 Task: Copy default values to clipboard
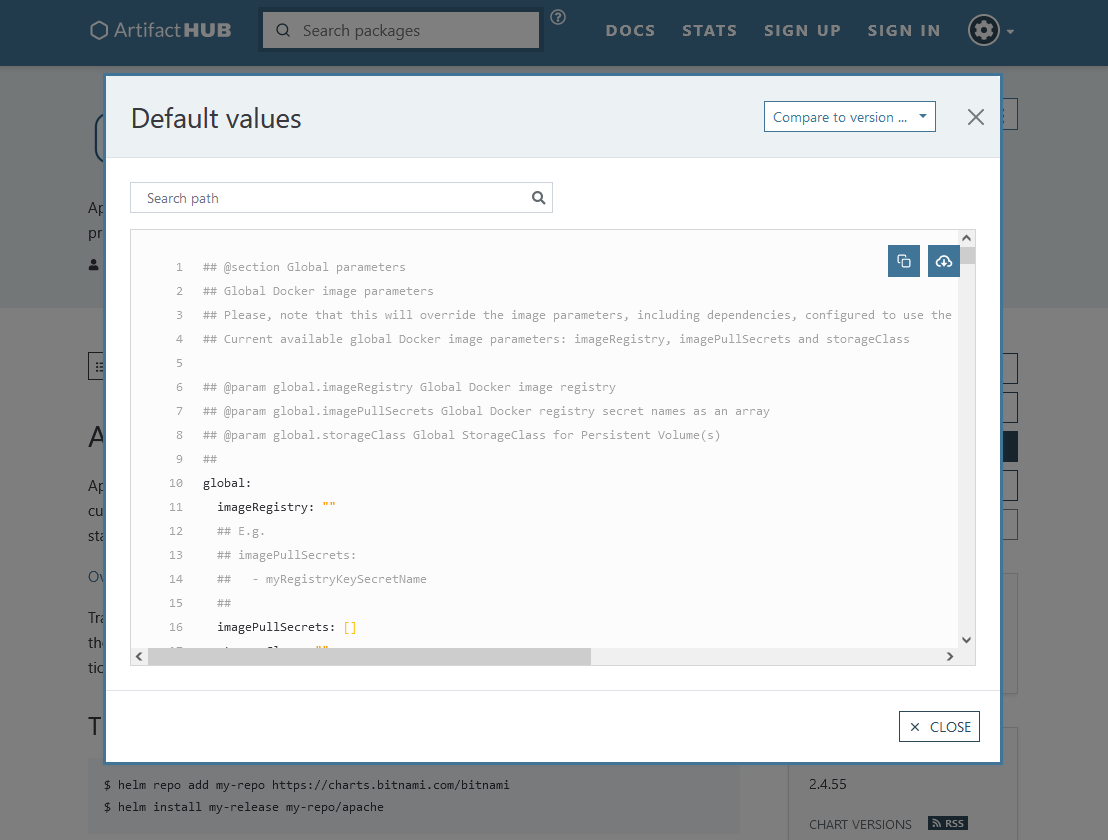coord(904,261)
